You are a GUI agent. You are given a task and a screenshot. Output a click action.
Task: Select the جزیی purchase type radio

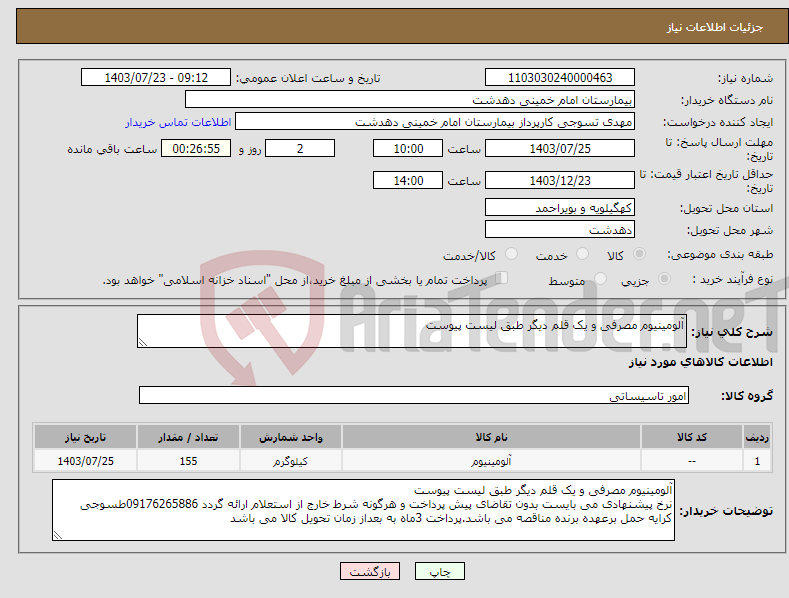point(664,278)
